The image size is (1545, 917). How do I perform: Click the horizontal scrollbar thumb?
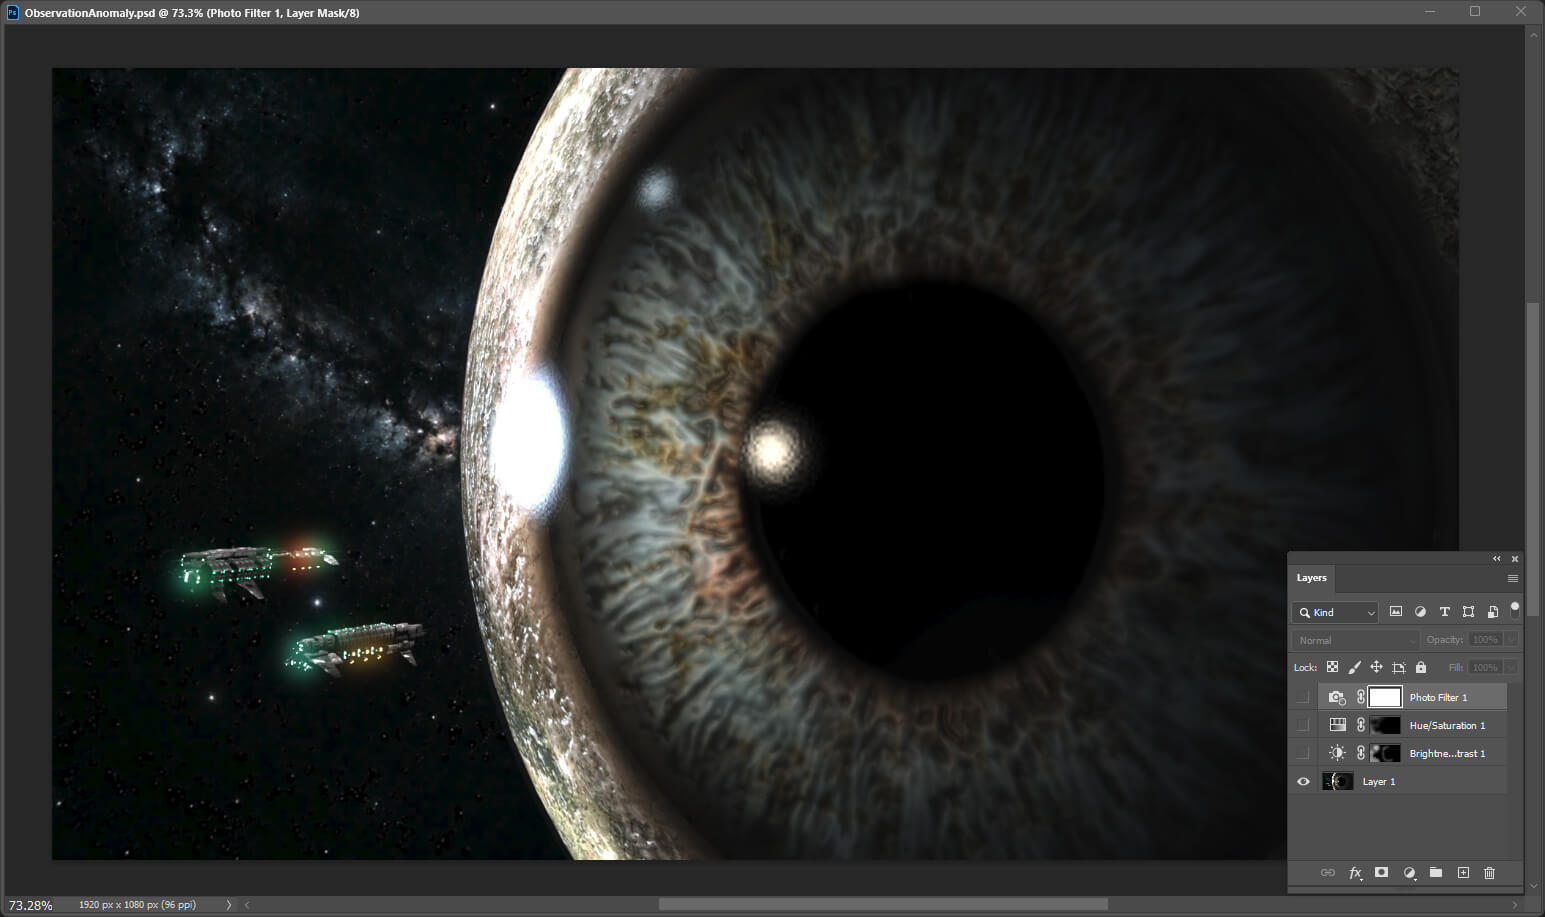tap(883, 905)
